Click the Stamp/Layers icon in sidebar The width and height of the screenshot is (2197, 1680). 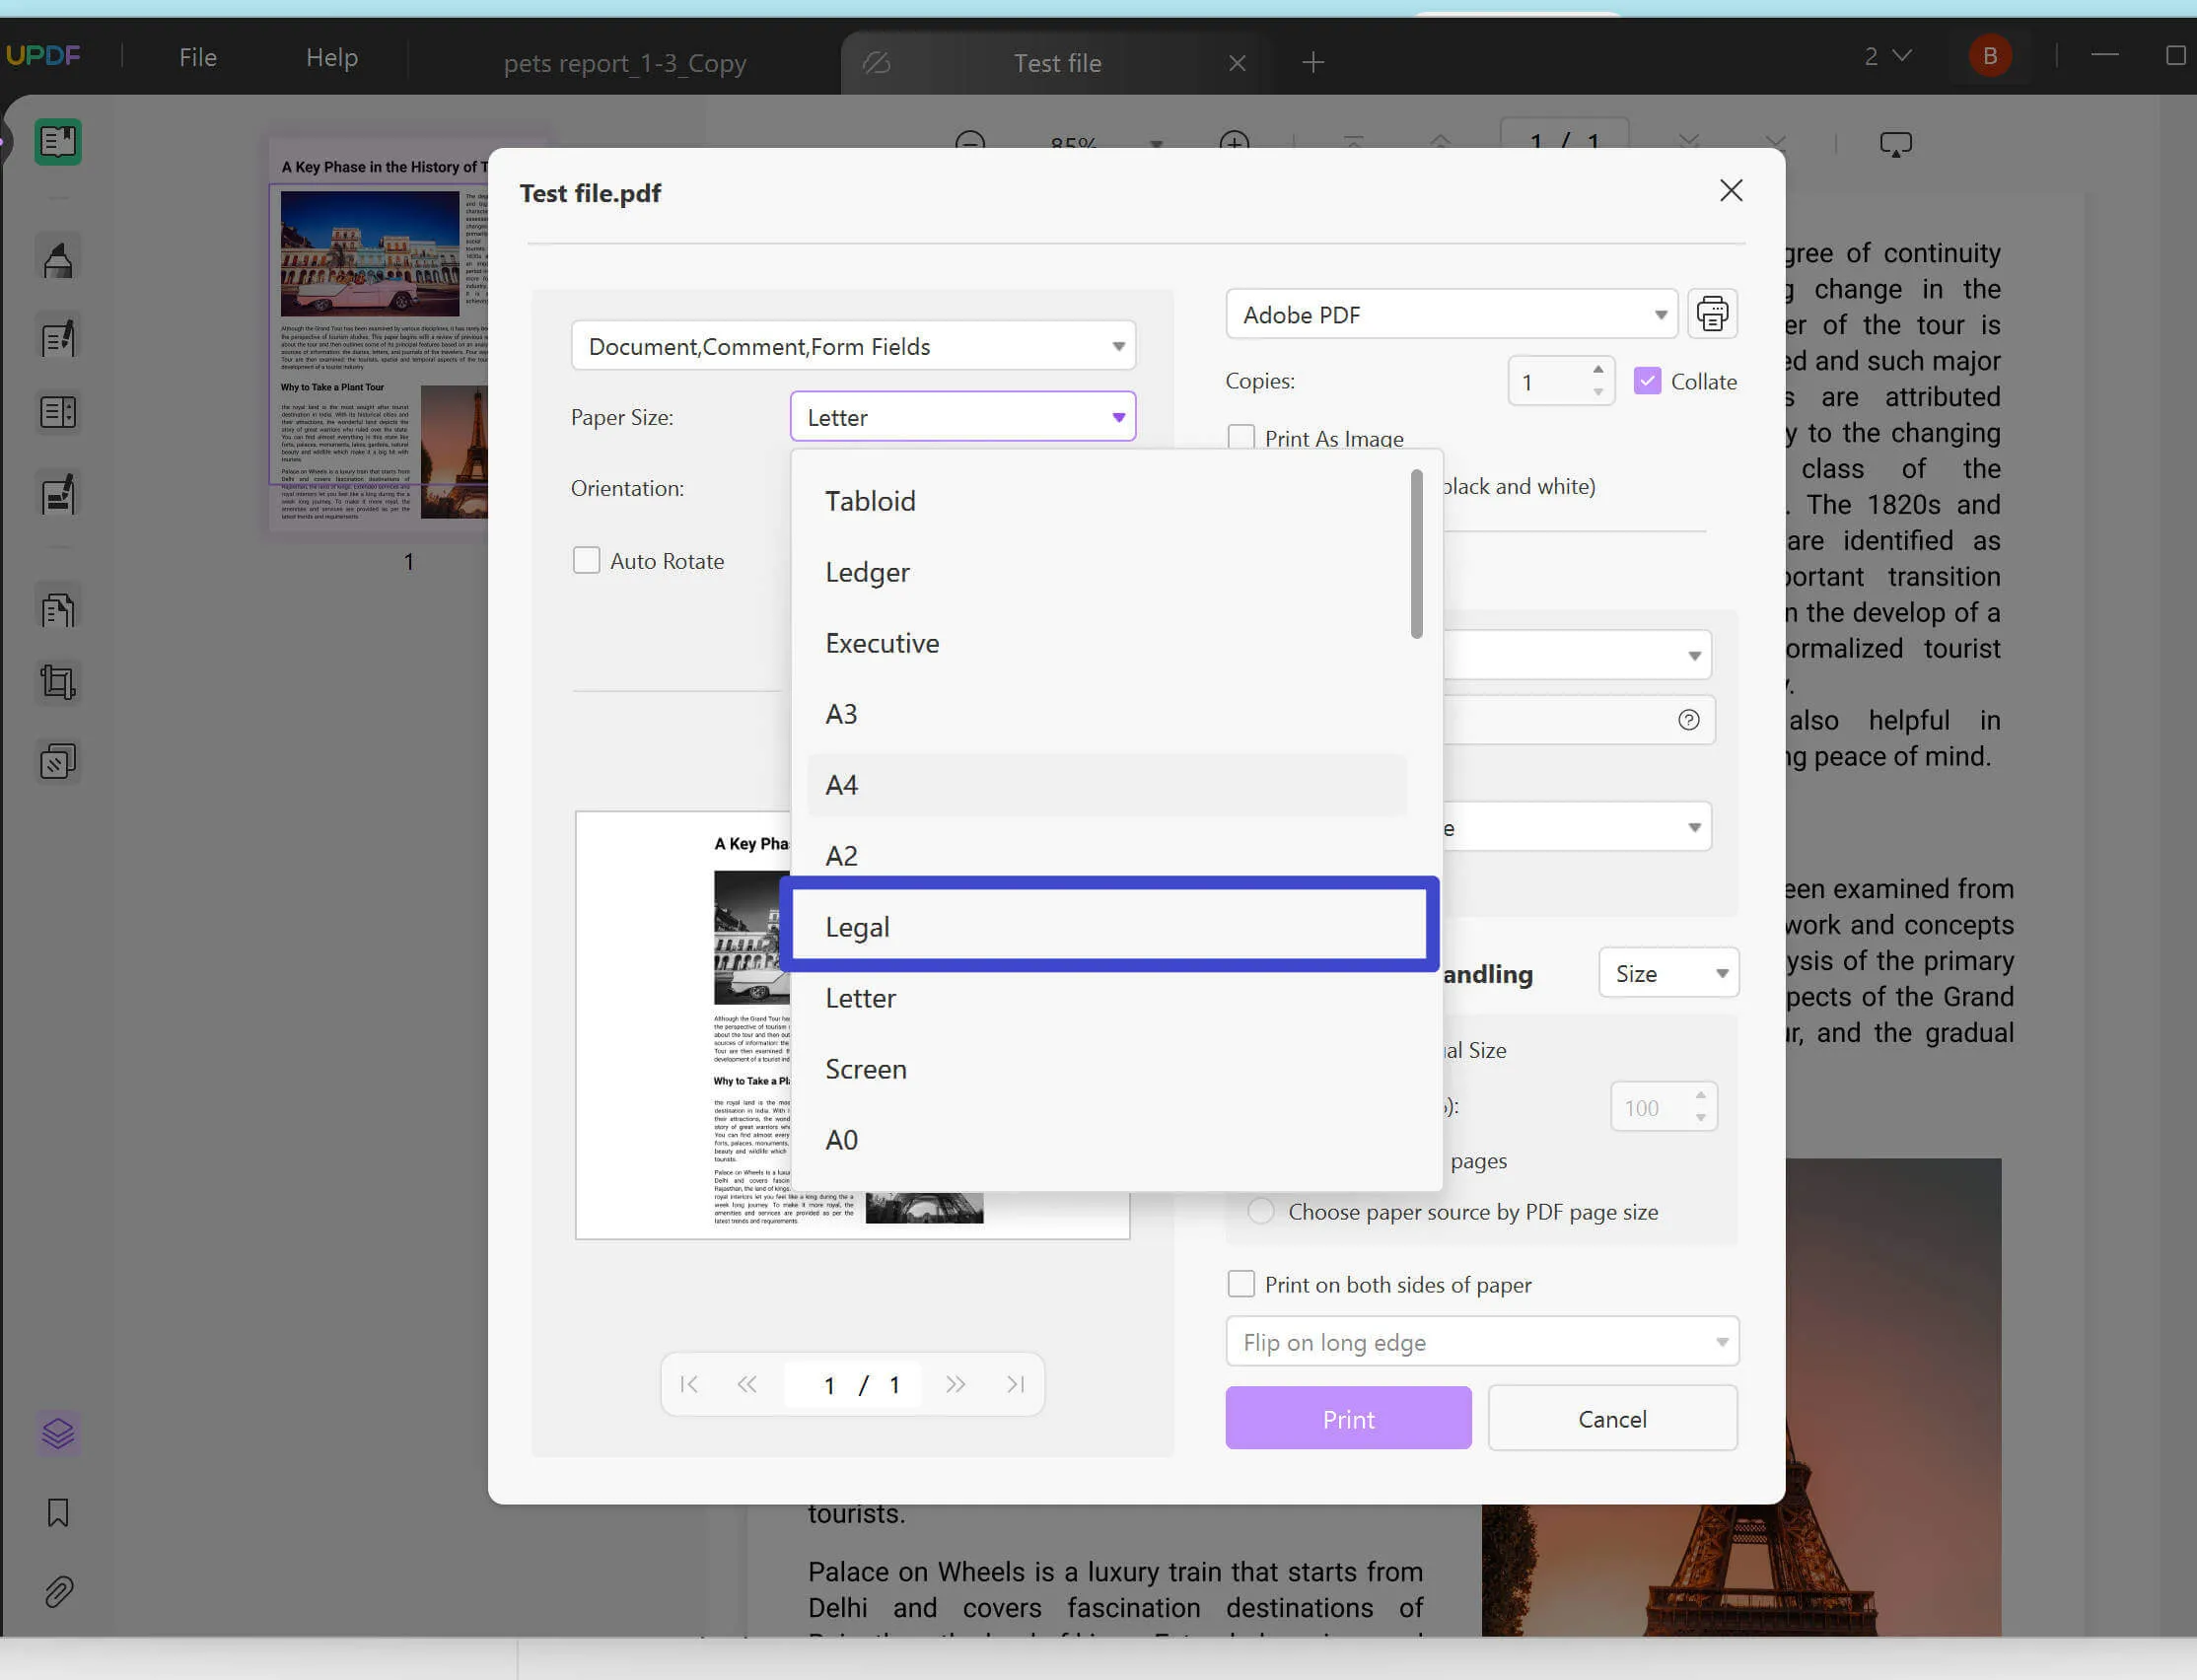pos(56,1433)
